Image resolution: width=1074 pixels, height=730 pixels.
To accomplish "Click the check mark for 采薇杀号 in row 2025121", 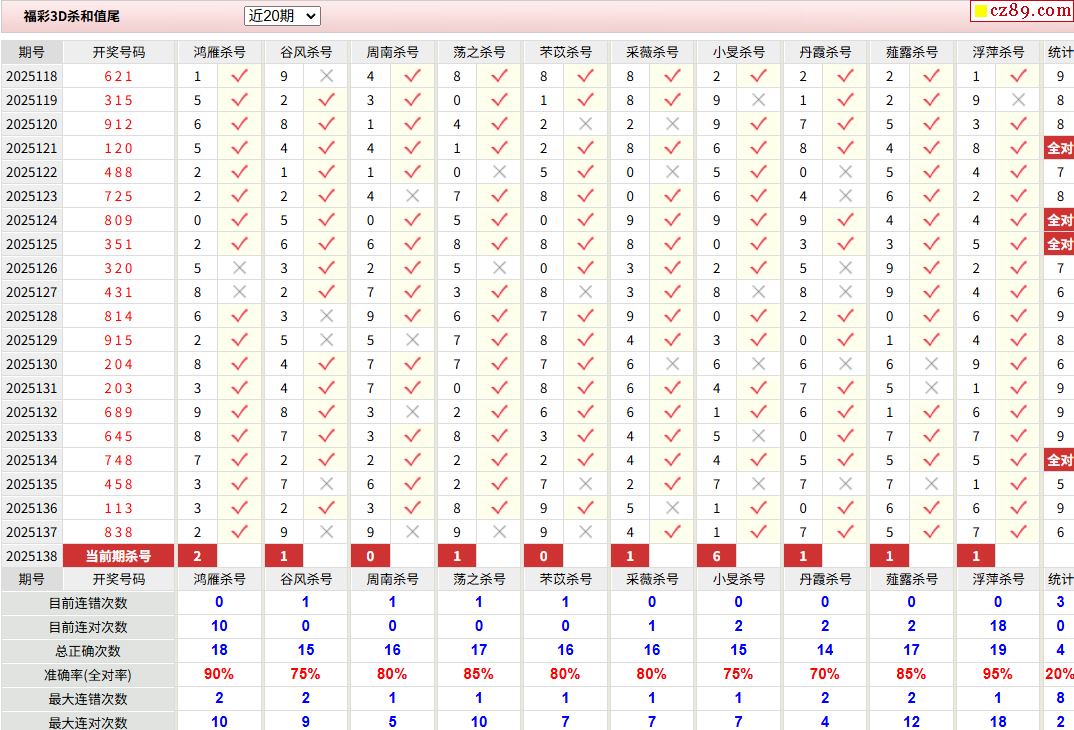I will pyautogui.click(x=672, y=148).
